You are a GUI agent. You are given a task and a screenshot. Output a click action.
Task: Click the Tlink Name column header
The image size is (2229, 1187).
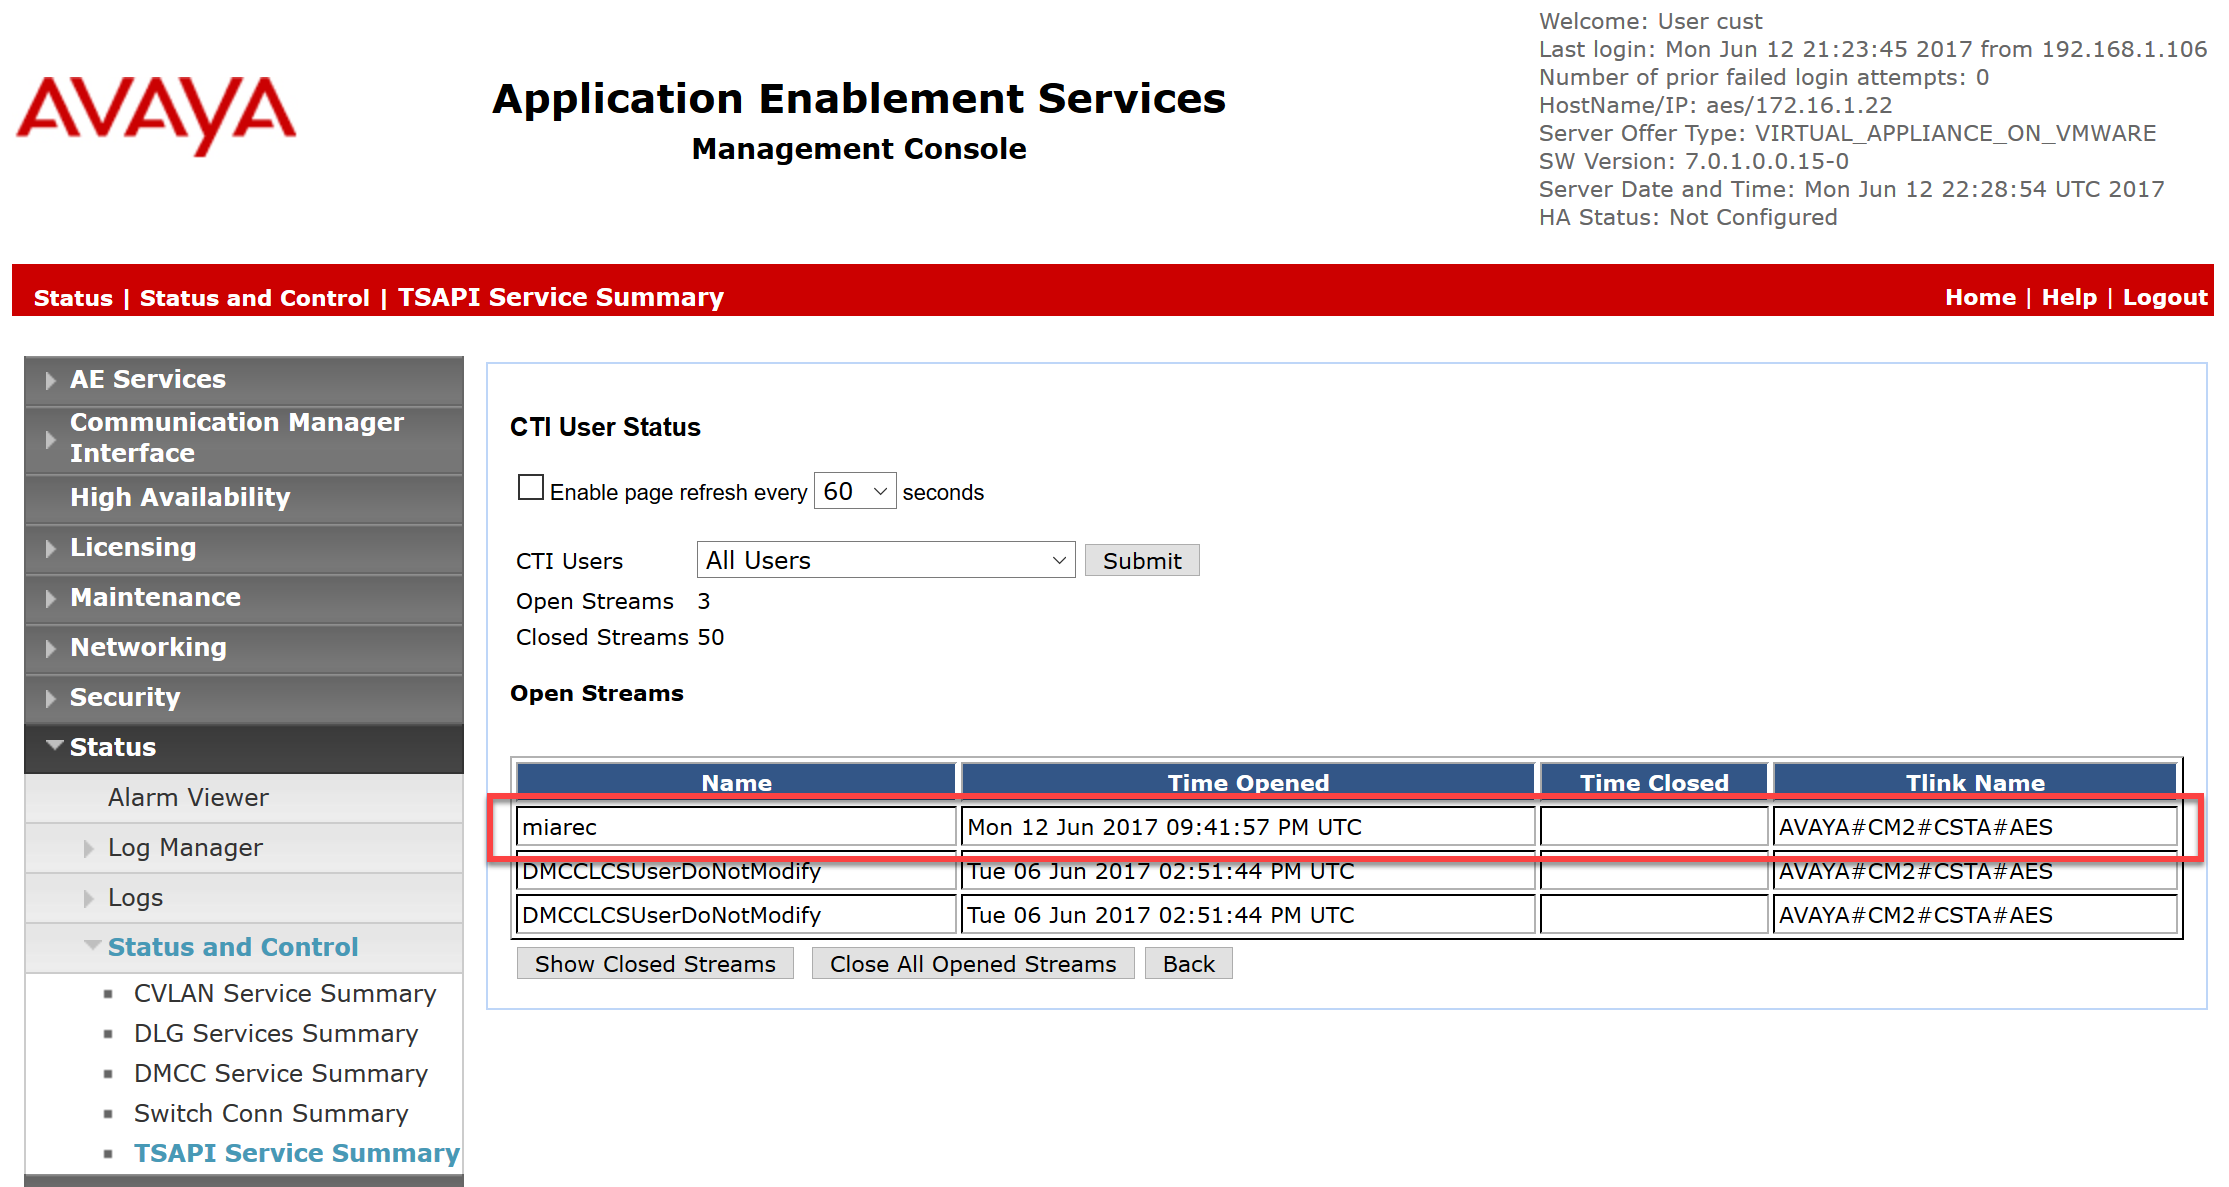tap(1975, 782)
